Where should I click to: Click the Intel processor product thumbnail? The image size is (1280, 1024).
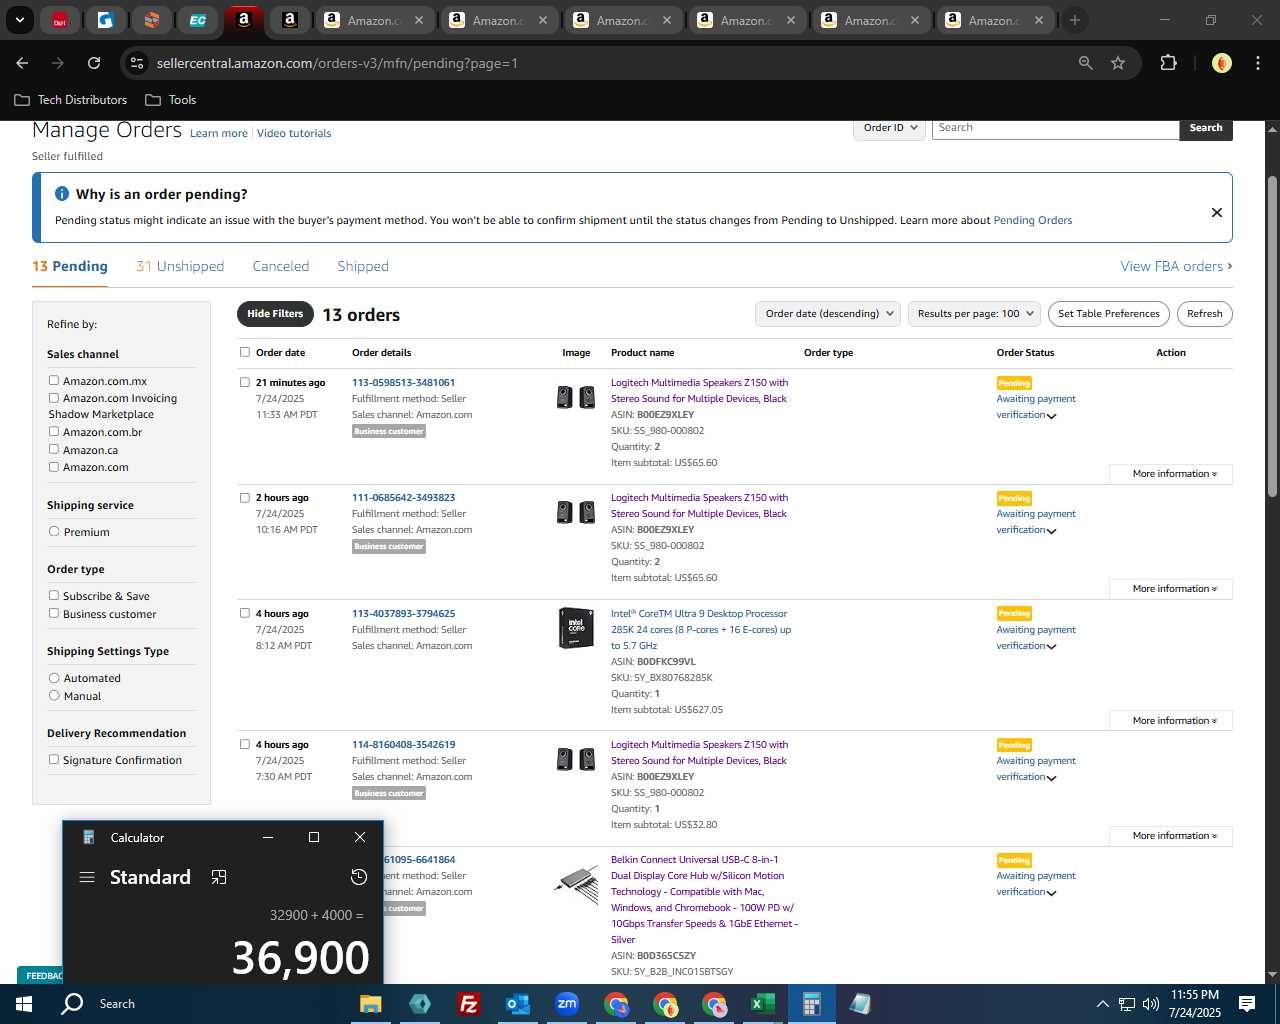tap(576, 628)
